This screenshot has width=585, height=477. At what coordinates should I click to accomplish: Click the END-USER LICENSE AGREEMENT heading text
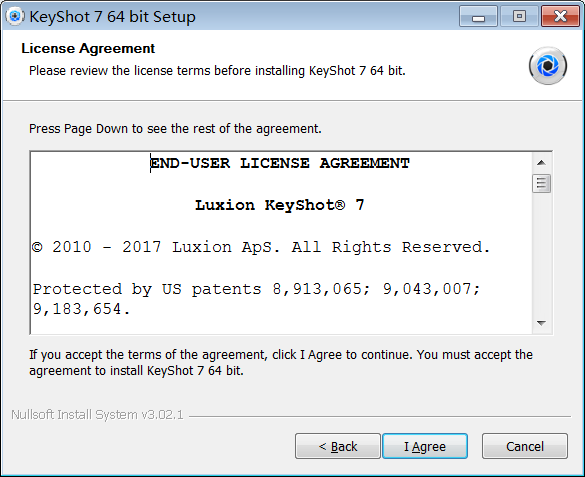[280, 163]
